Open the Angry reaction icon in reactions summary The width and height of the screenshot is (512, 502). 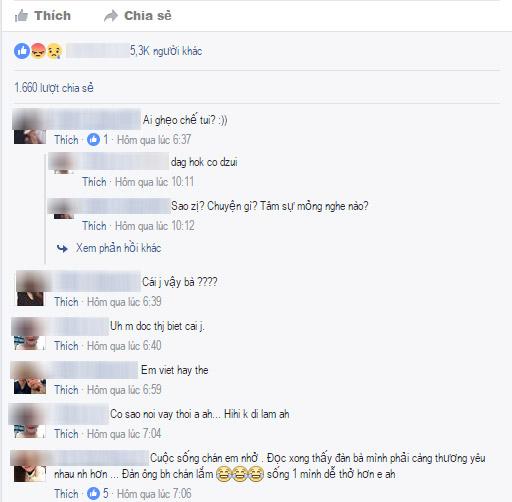coord(38,51)
